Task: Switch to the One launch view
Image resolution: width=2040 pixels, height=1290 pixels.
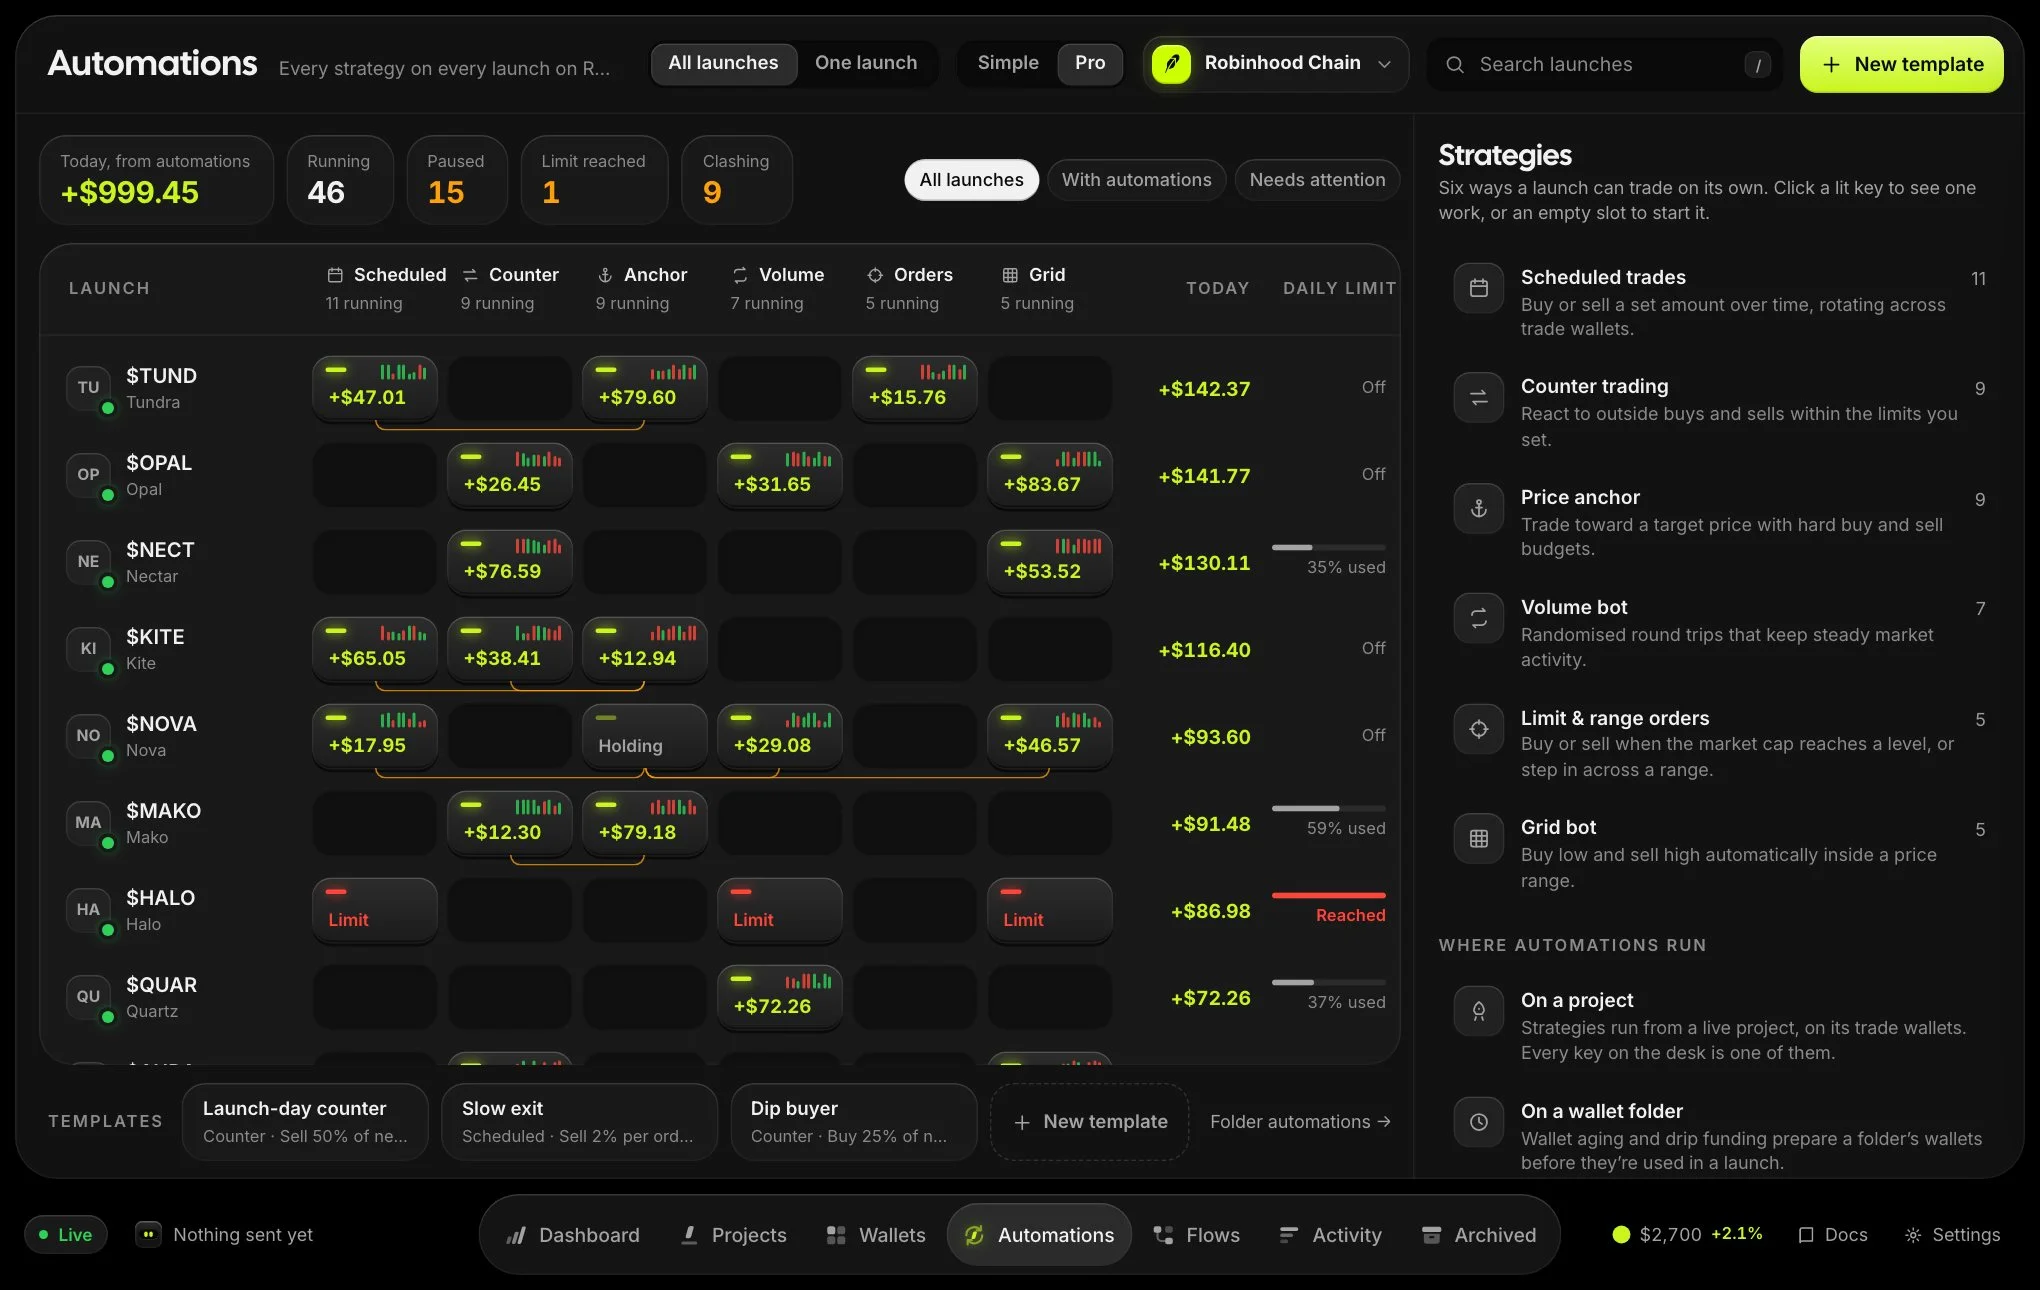Action: (865, 63)
